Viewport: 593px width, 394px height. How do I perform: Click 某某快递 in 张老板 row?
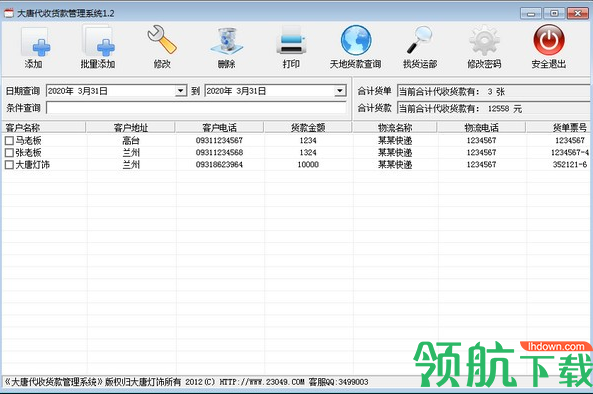(395, 153)
